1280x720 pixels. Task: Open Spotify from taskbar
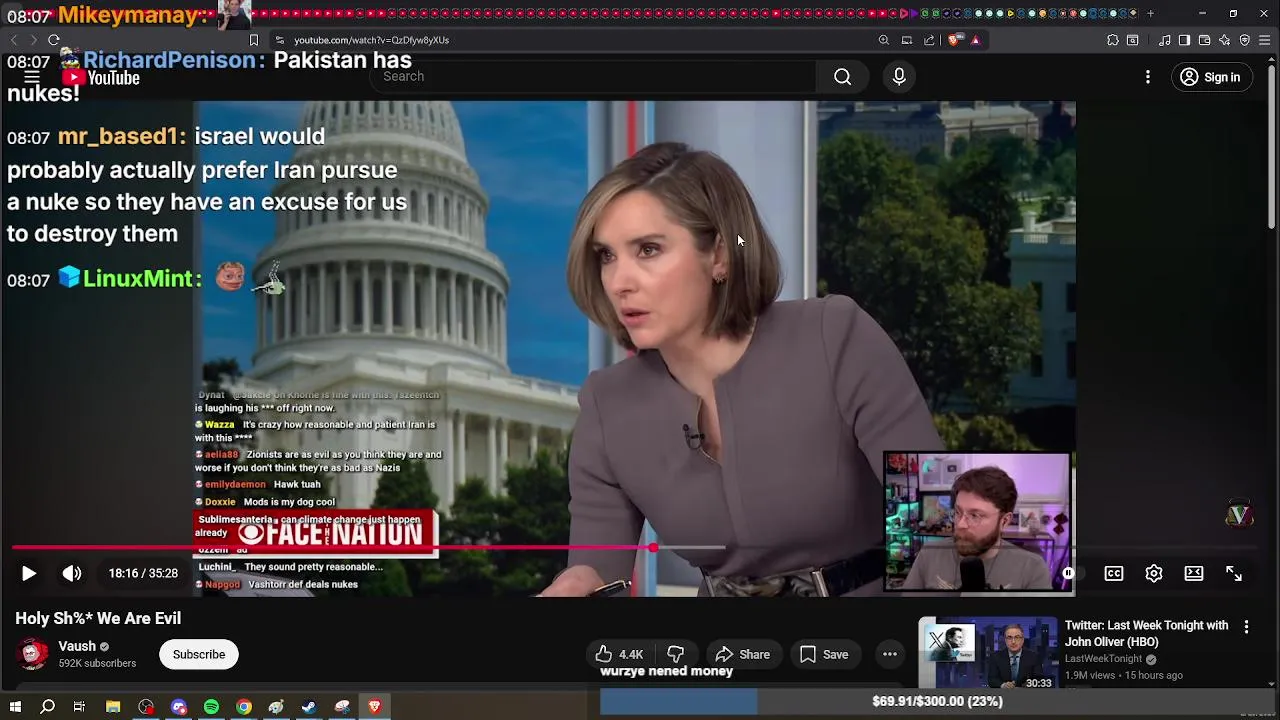pyautogui.click(x=211, y=707)
